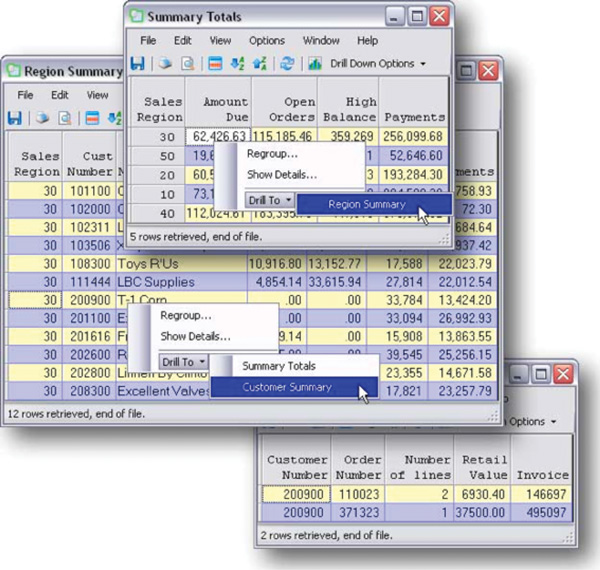
Task: Select Region Summary drill target
Action: 374,204
